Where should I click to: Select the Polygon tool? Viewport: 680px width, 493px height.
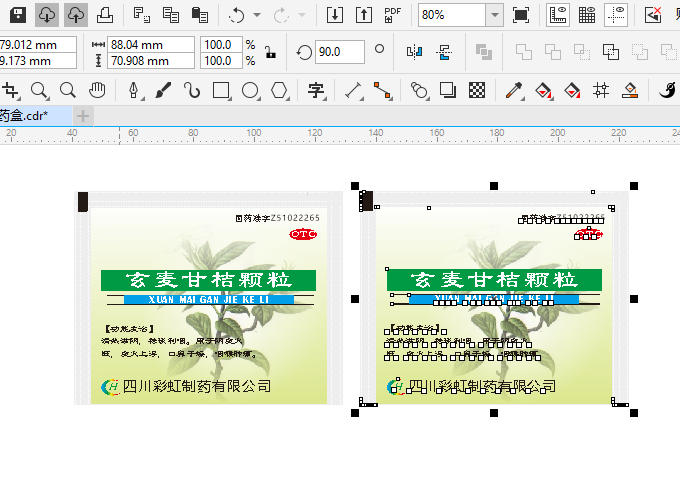click(x=279, y=91)
